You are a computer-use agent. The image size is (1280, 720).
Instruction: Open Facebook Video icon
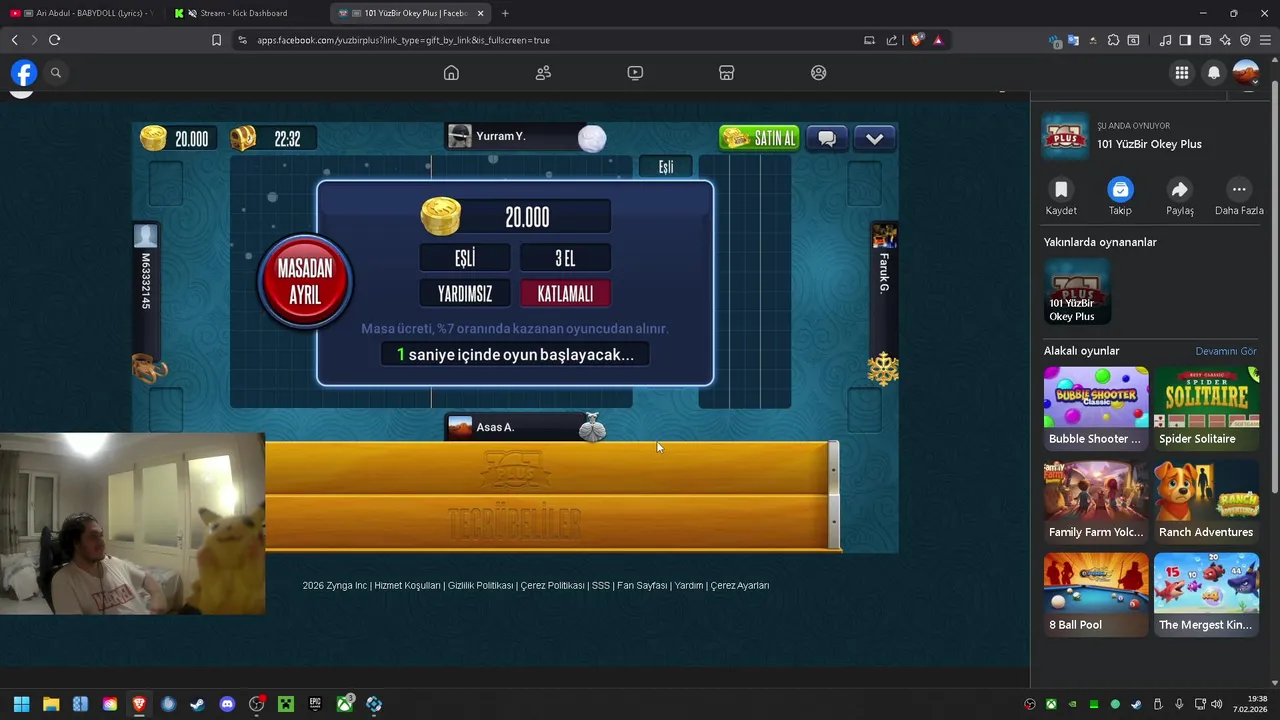[x=635, y=73]
